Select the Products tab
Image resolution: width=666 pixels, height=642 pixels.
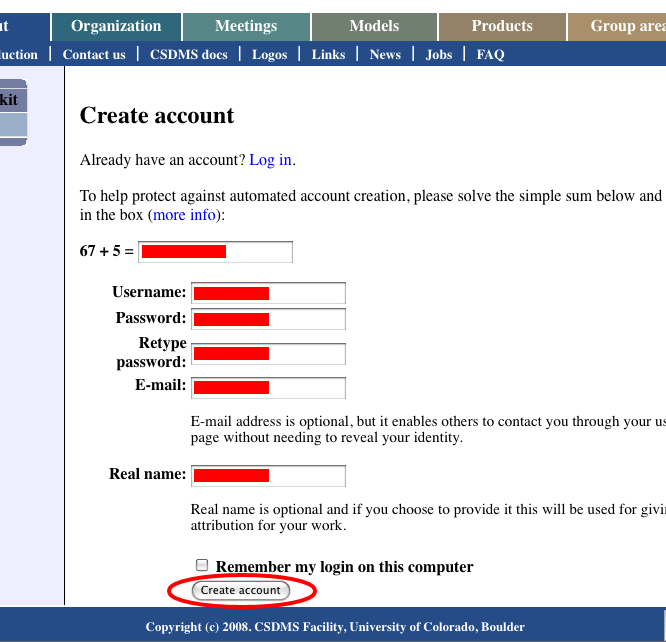502,26
